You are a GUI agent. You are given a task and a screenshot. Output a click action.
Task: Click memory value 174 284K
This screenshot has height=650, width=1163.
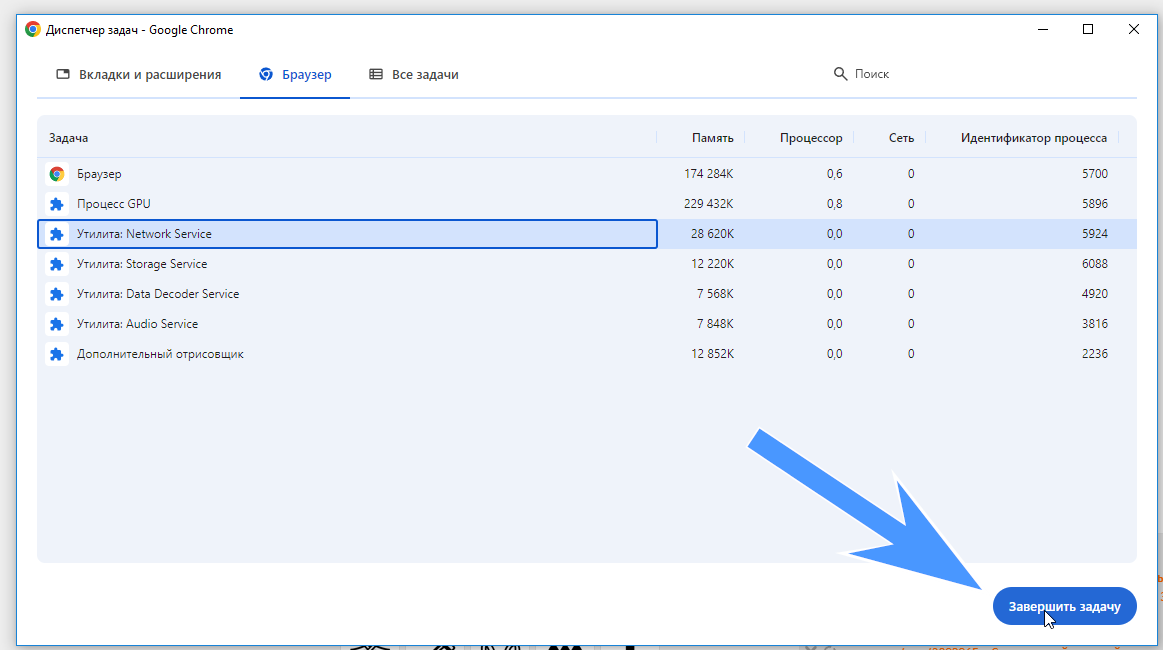708,174
